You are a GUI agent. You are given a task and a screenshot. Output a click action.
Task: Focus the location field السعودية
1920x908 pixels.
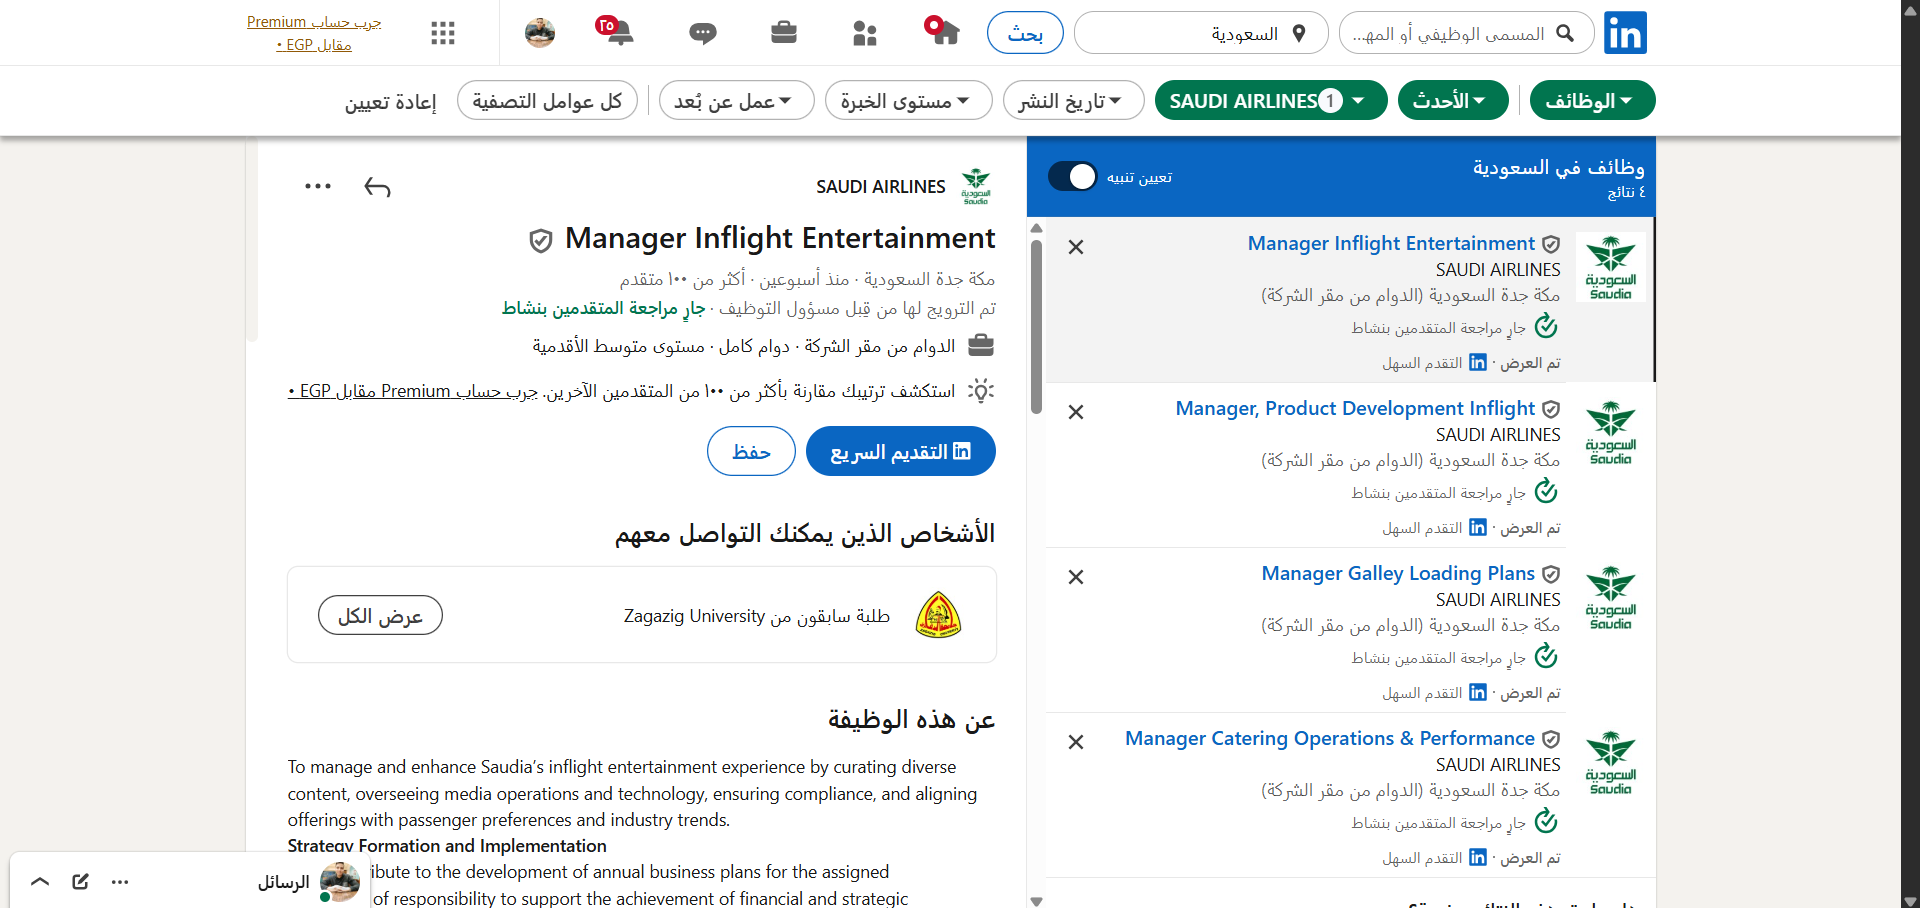click(1201, 33)
